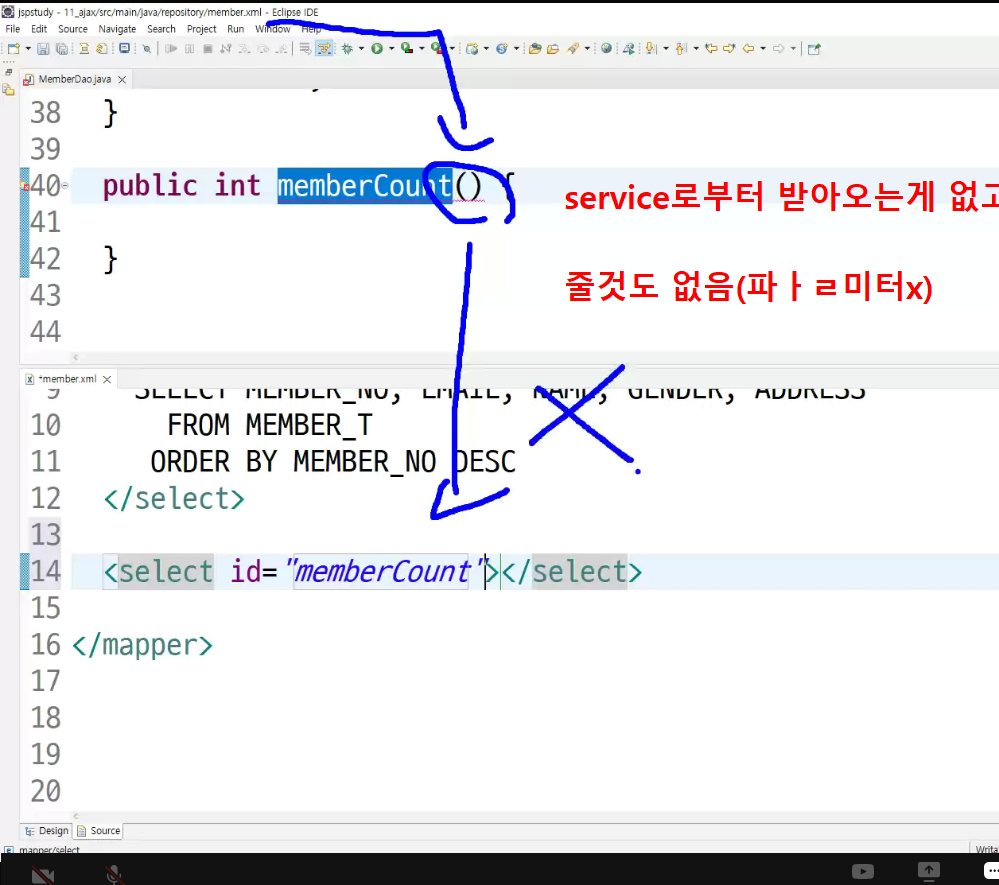
Task: Collapse the method fold on line 40
Action: [x=65, y=186]
